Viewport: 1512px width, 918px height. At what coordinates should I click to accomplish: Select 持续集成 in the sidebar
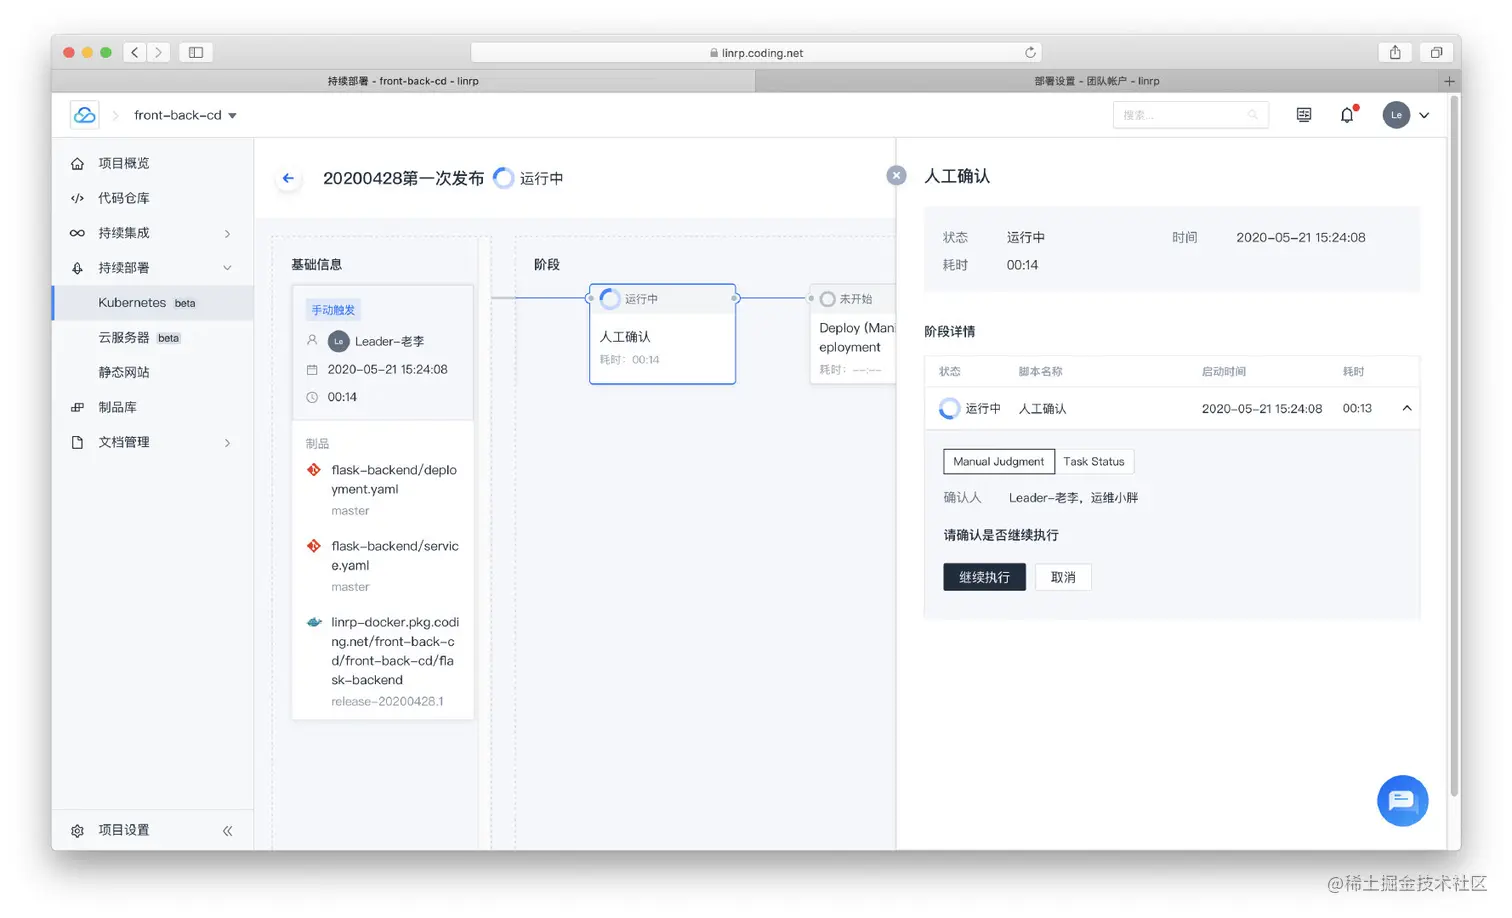[x=123, y=233]
